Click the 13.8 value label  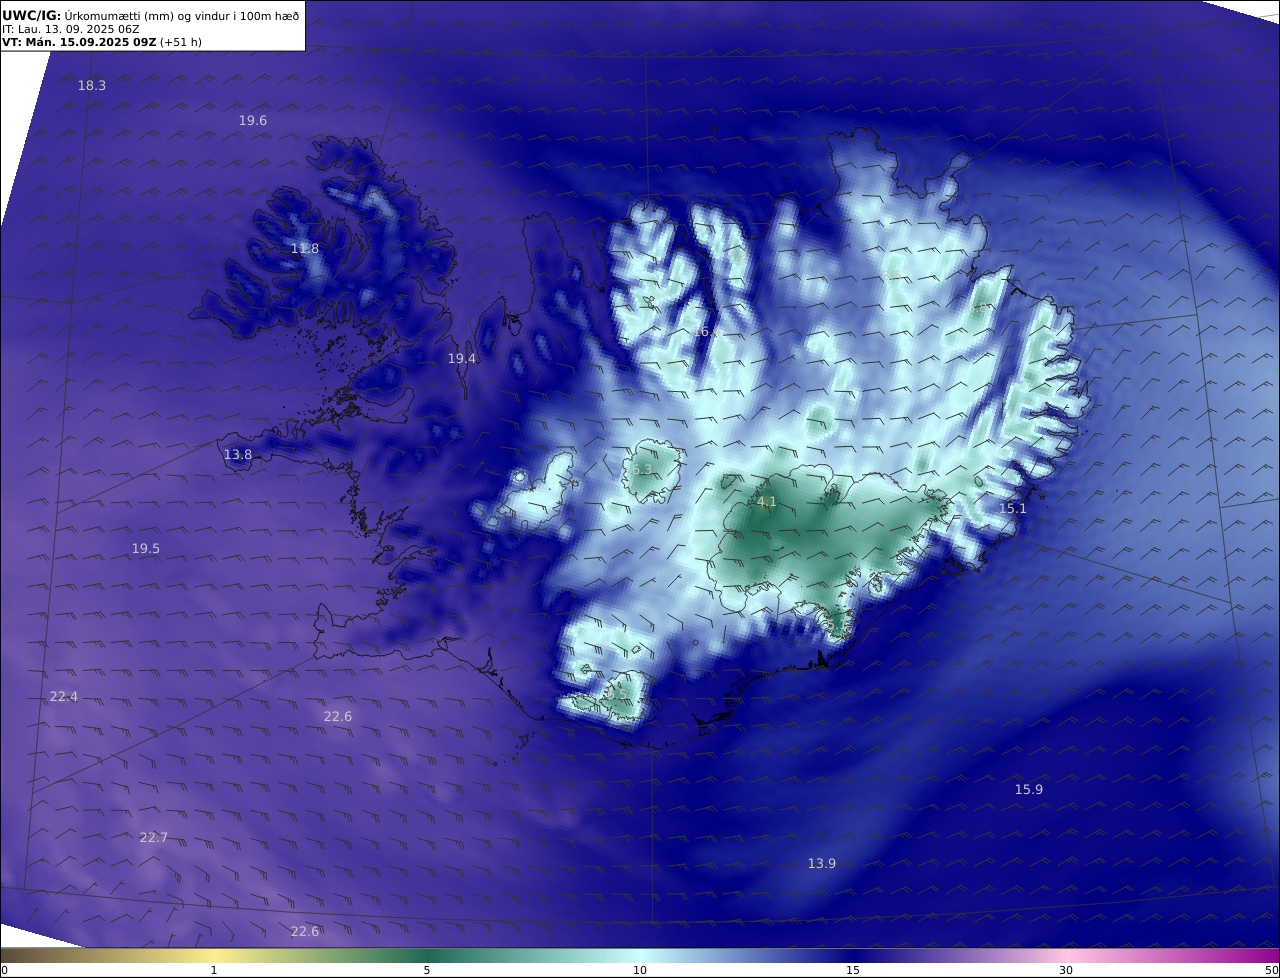point(238,454)
